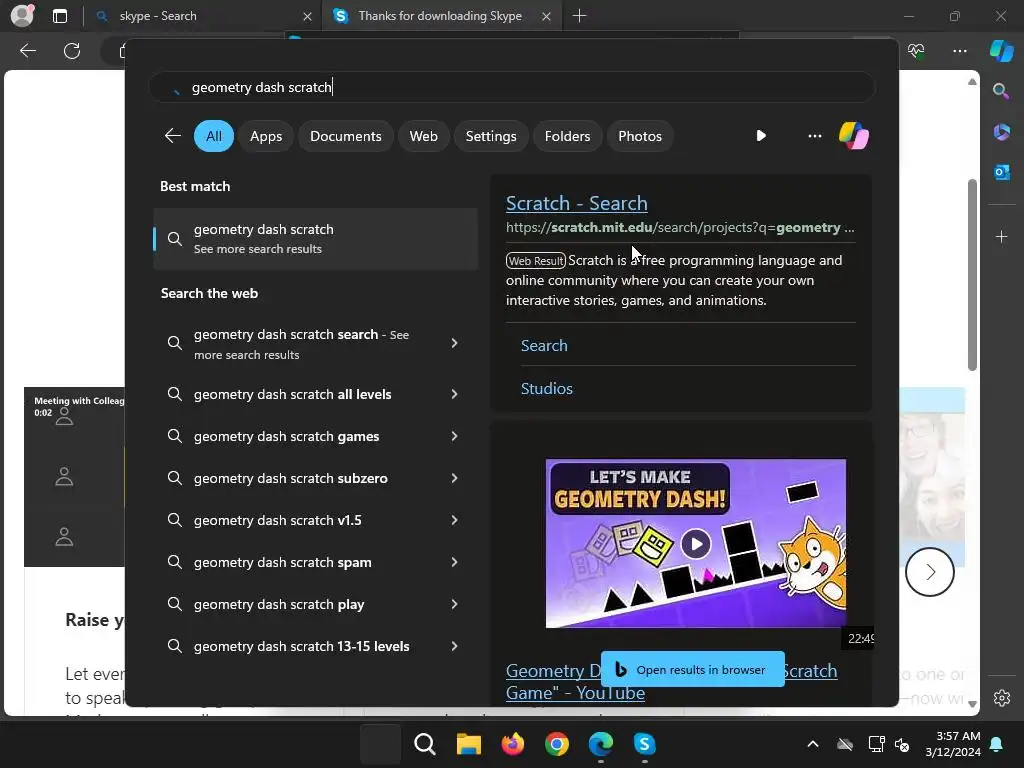
Task: Expand chevron for 'v1.5' suggestion
Action: pyautogui.click(x=455, y=520)
